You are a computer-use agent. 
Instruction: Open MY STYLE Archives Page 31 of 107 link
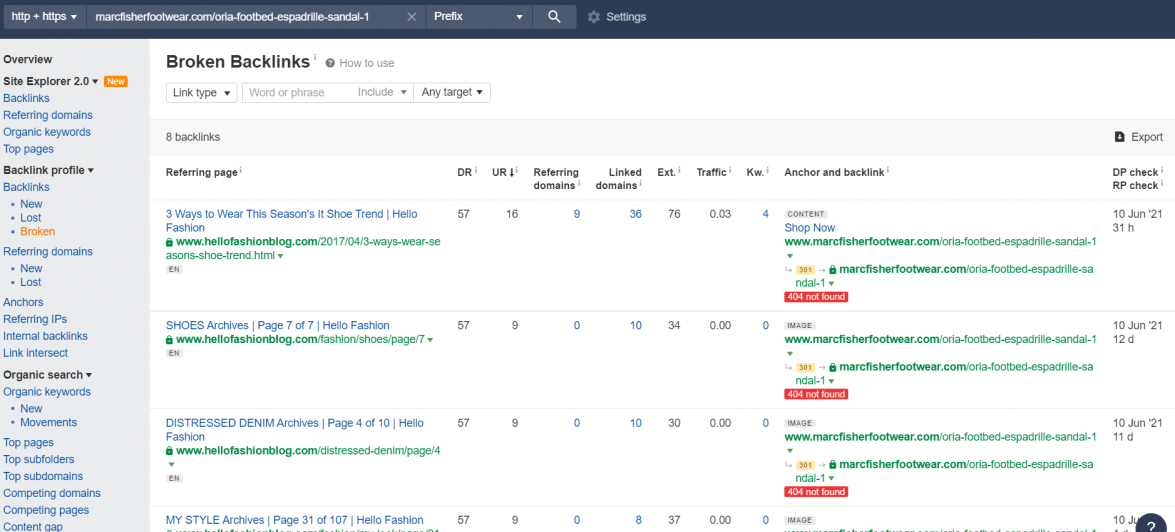[x=294, y=520]
